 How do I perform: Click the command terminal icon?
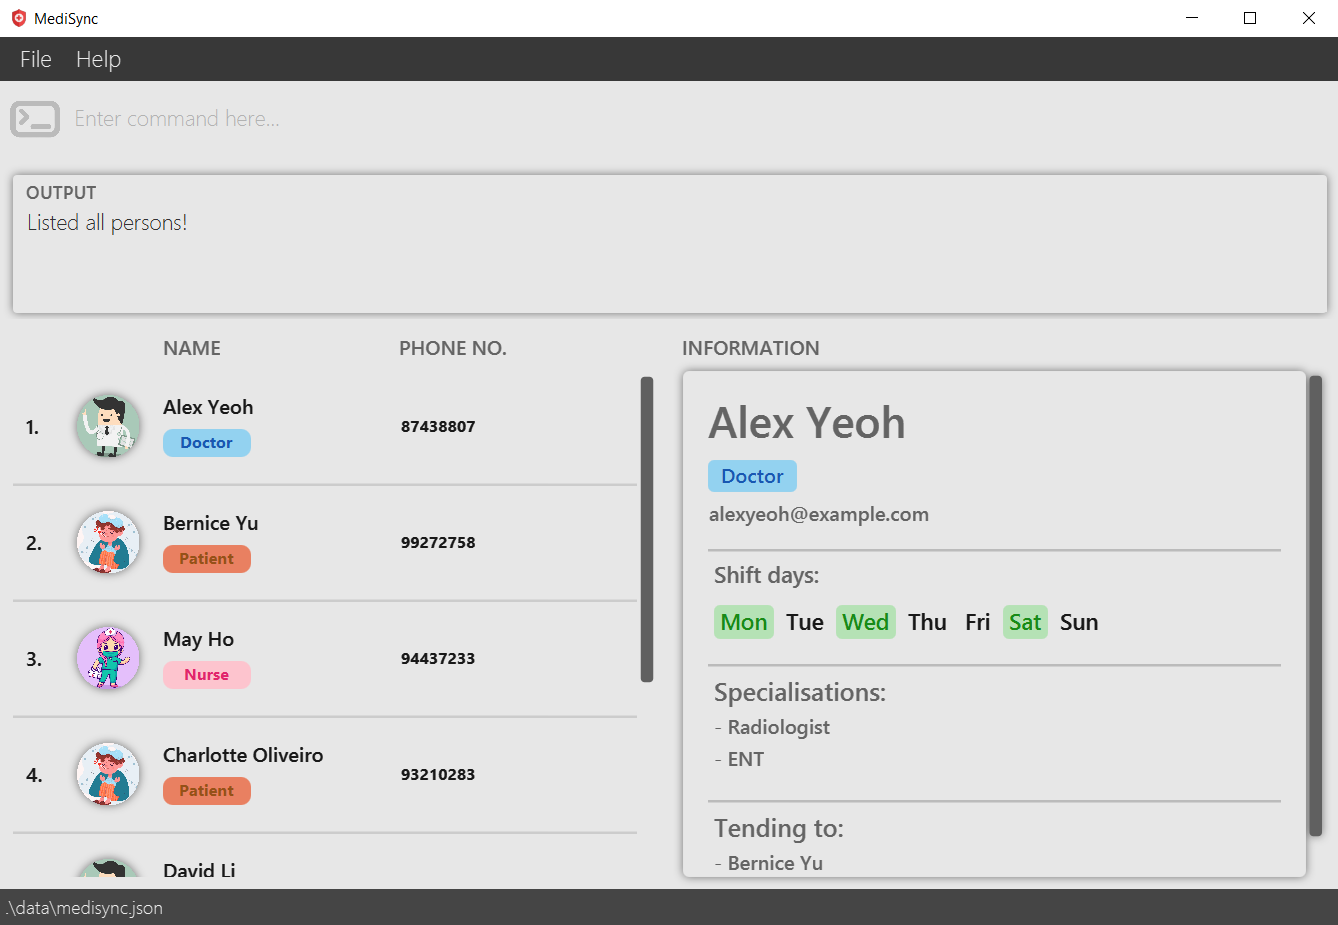point(35,119)
